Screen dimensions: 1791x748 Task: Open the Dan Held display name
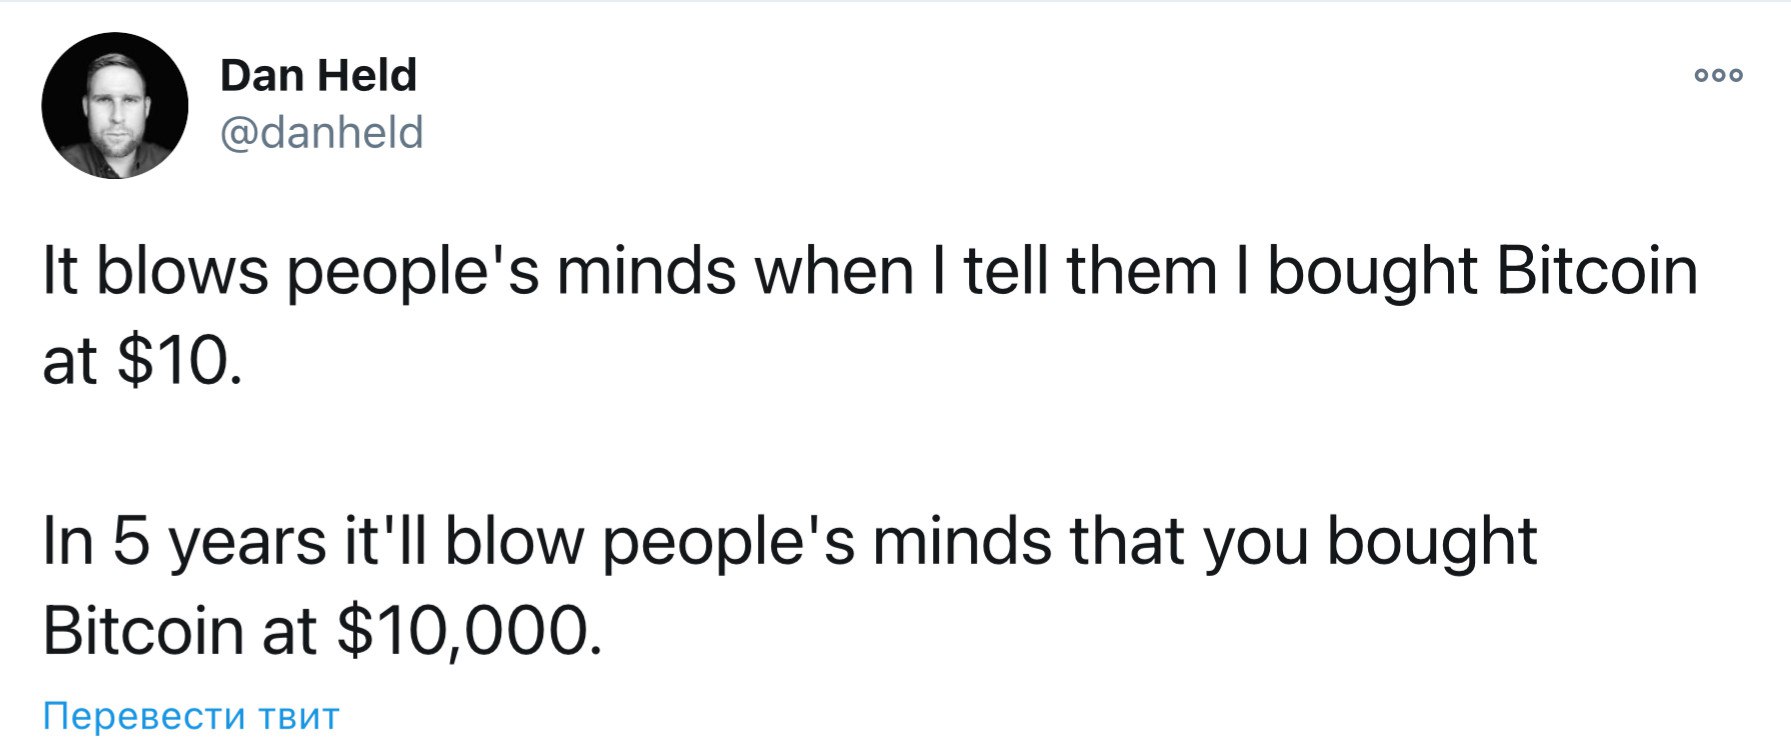pos(318,75)
